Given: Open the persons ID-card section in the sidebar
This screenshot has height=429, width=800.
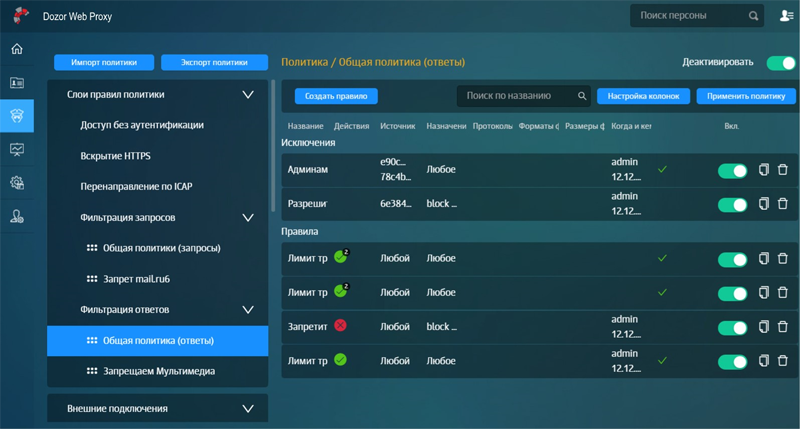Looking at the screenshot, I should [x=17, y=83].
